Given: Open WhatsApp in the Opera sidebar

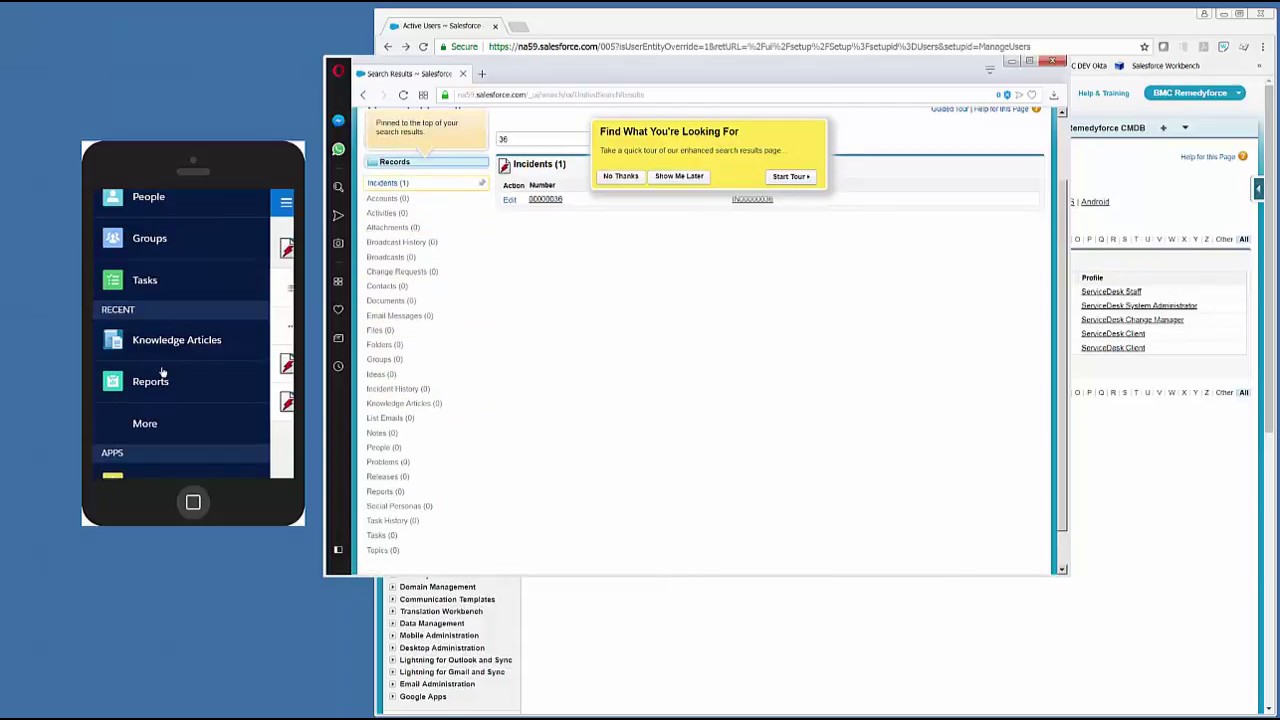Looking at the screenshot, I should [338, 149].
